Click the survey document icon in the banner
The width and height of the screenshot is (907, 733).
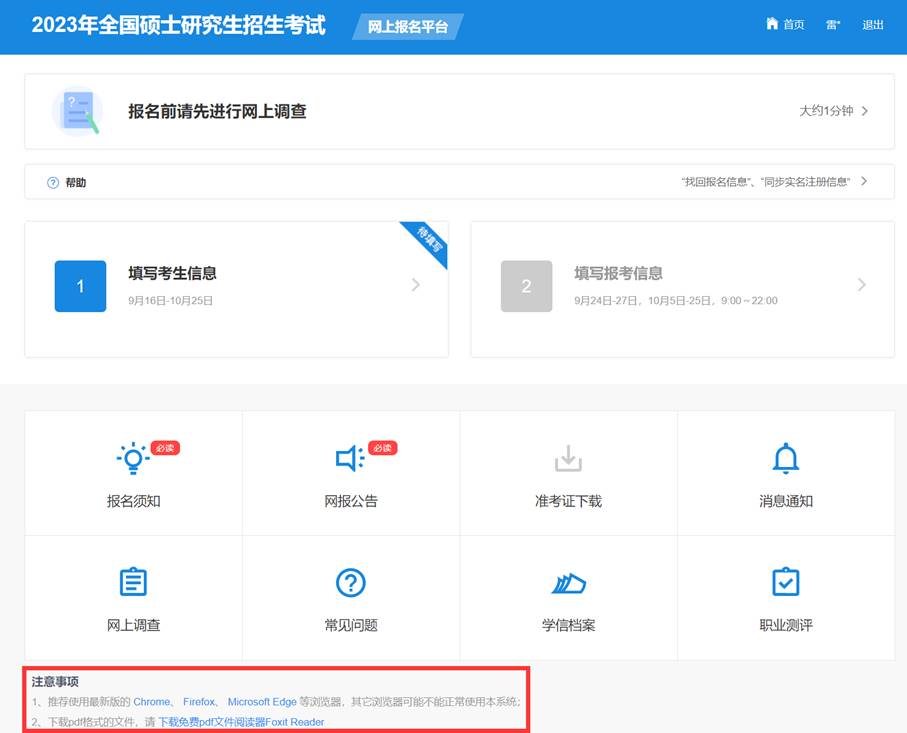[78, 111]
